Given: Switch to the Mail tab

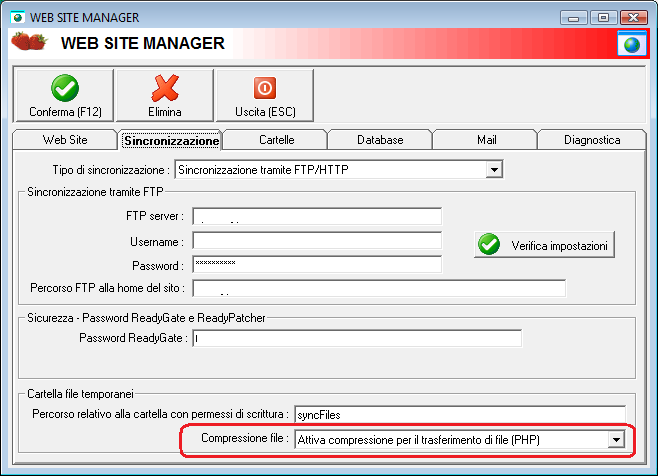Looking at the screenshot, I should tap(486, 140).
